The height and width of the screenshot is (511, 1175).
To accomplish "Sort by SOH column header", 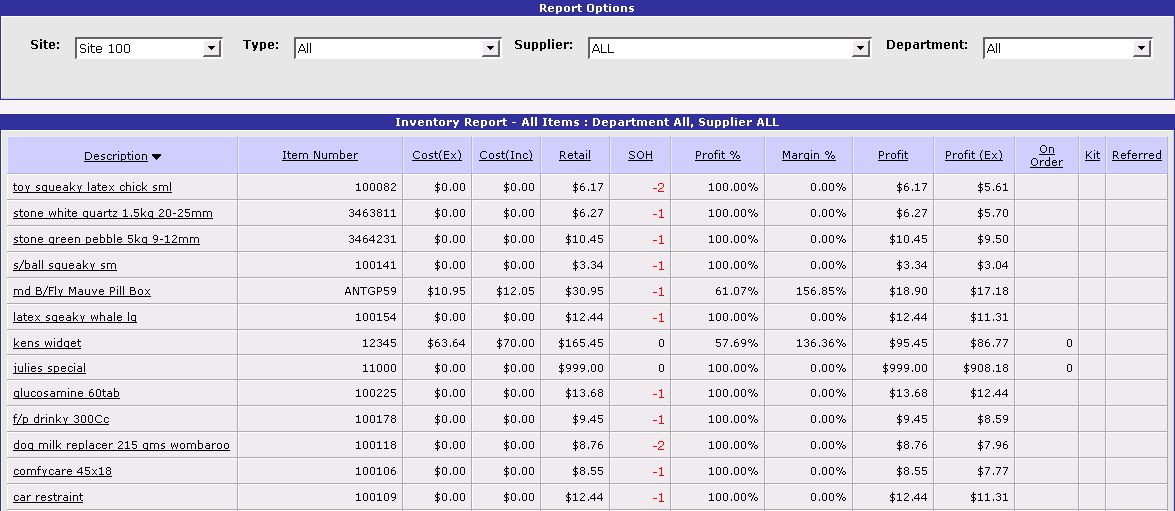I will pyautogui.click(x=640, y=155).
